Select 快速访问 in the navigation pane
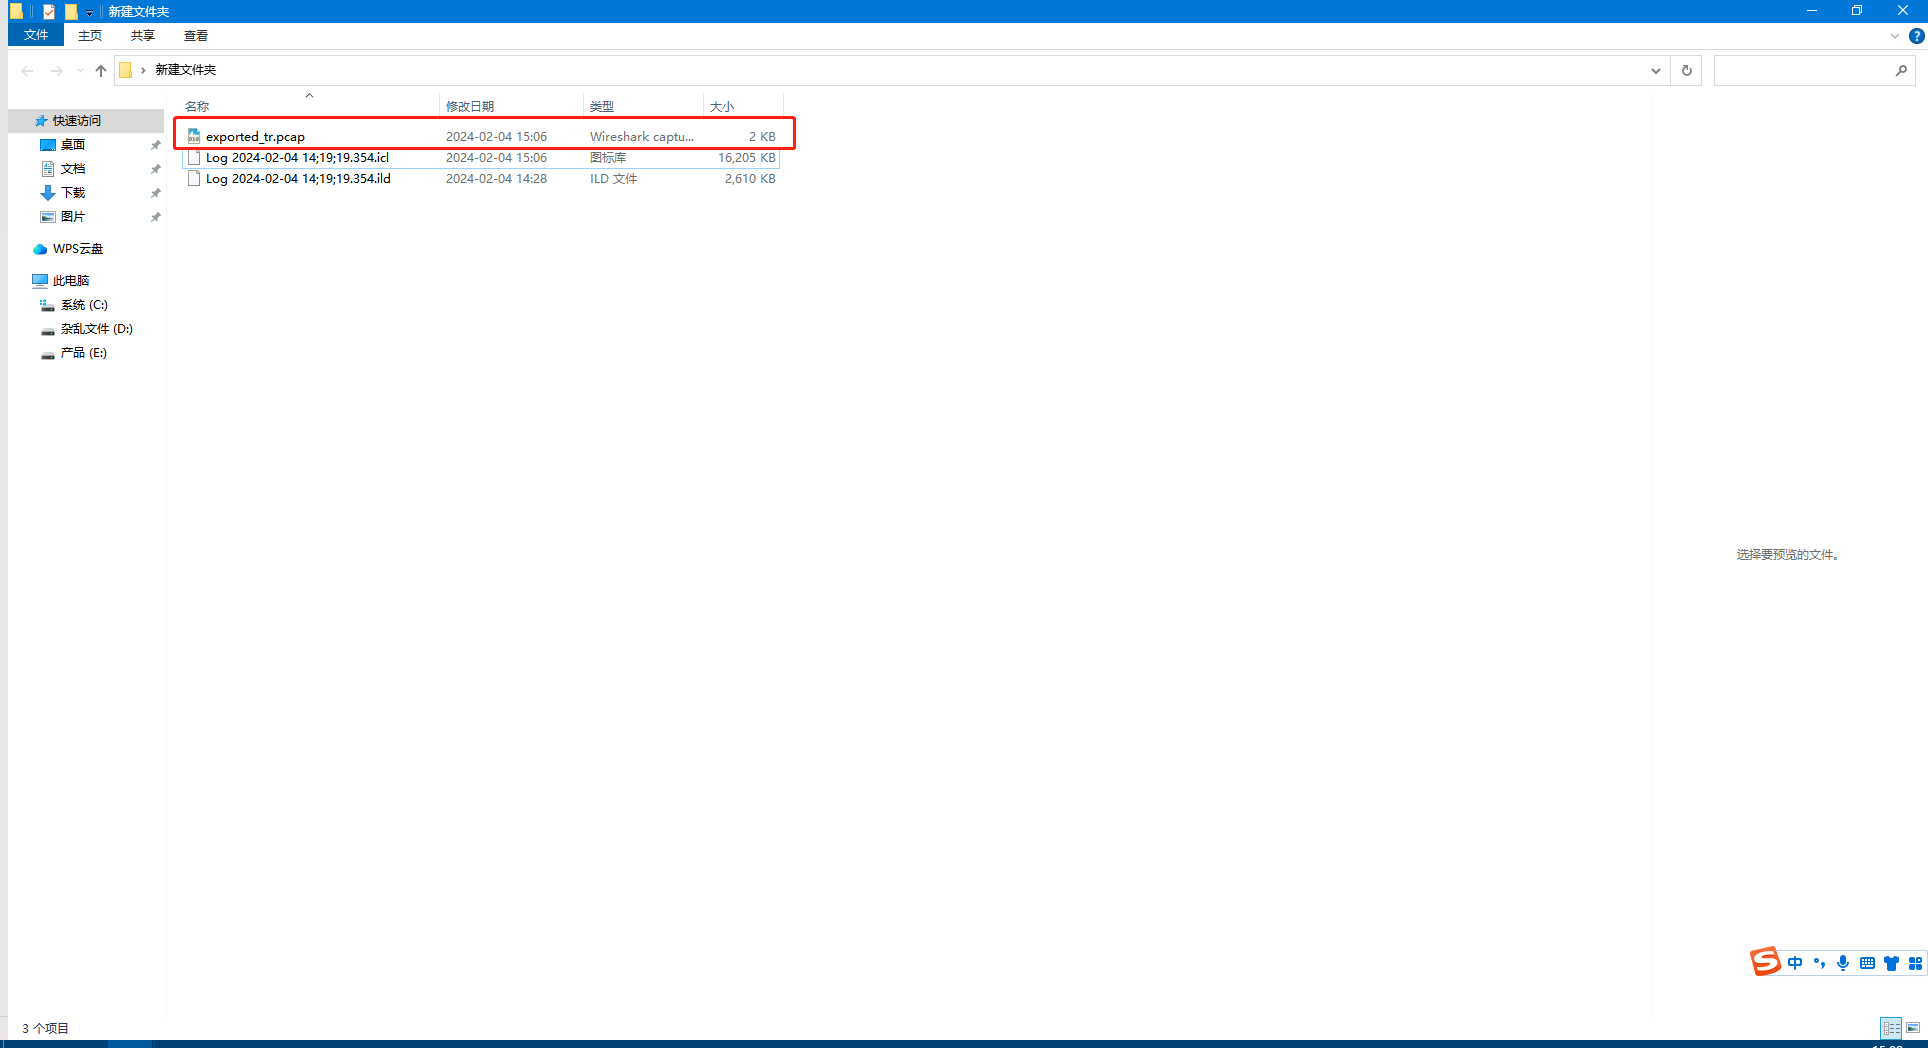 pyautogui.click(x=77, y=121)
